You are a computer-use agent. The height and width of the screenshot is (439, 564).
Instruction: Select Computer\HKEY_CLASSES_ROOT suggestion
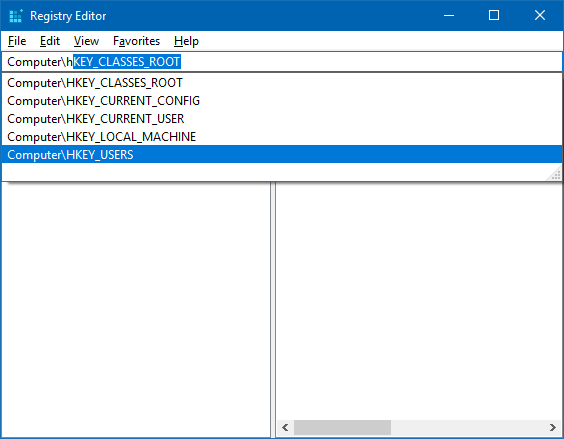tap(282, 83)
